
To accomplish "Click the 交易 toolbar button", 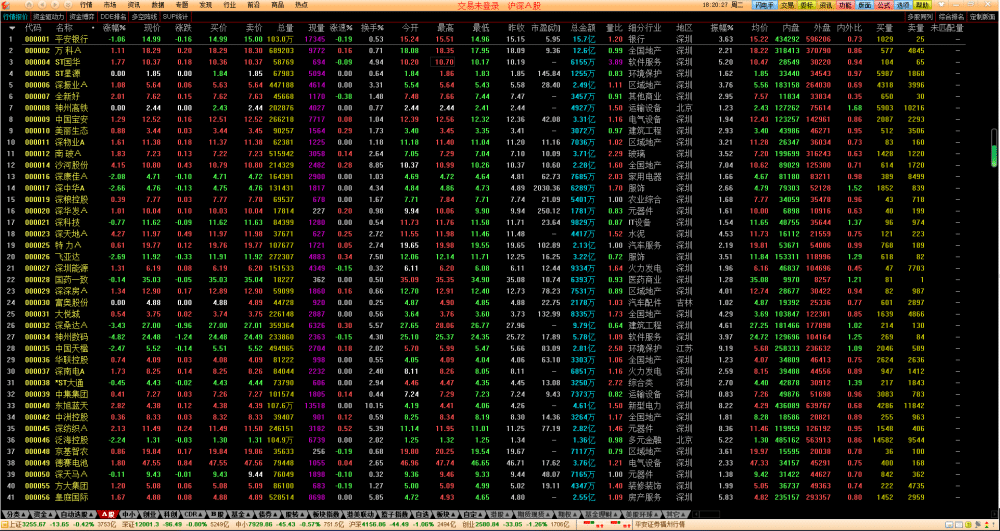I will [x=788, y=4].
